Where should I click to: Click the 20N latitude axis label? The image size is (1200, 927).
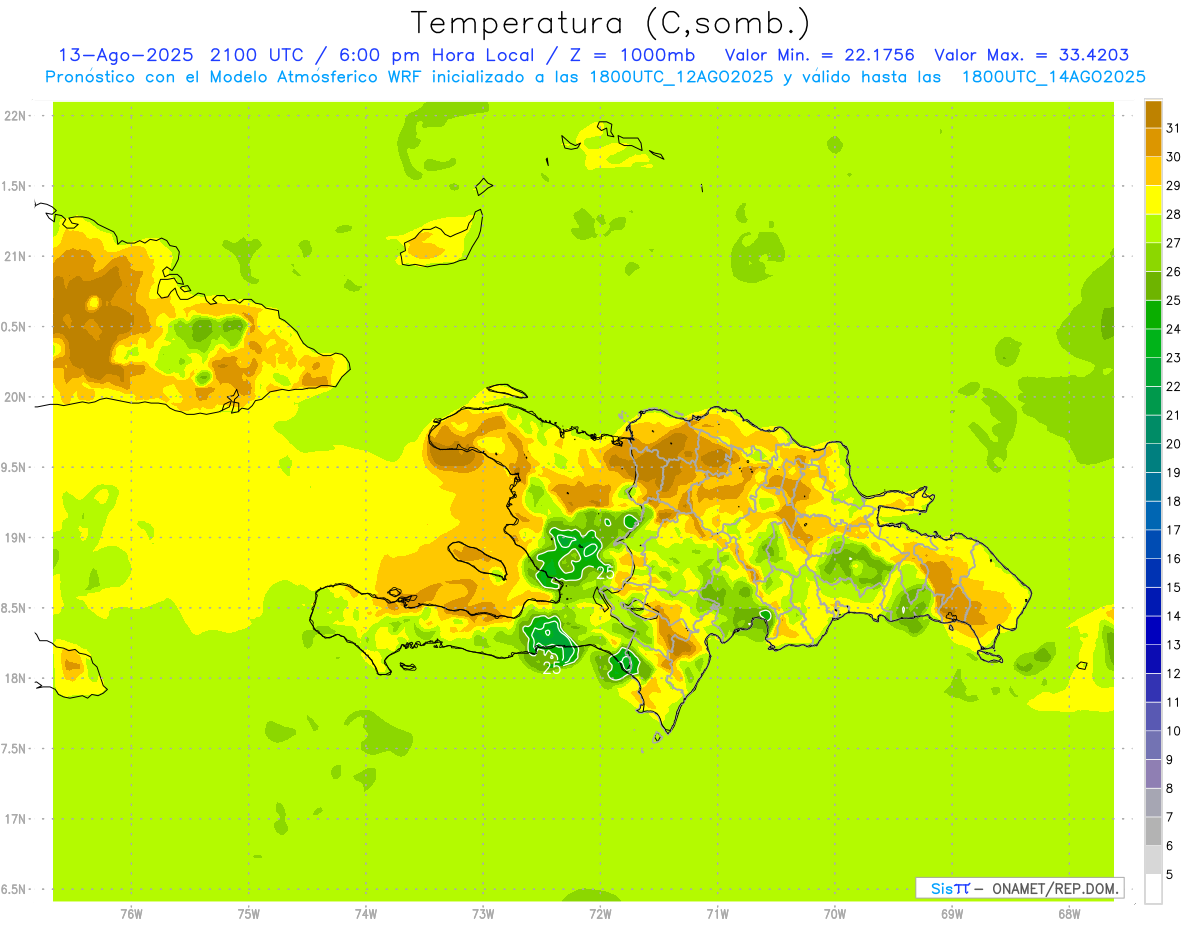(14, 397)
